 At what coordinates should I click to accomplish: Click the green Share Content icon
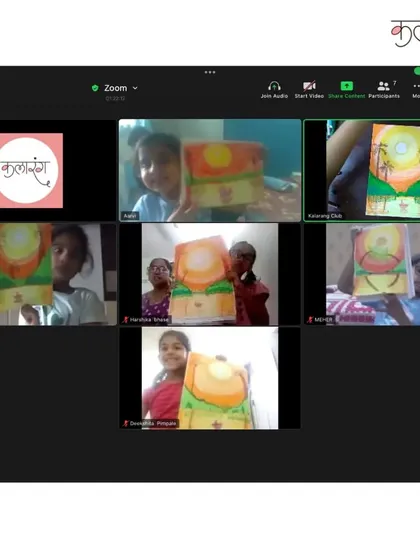tap(346, 86)
